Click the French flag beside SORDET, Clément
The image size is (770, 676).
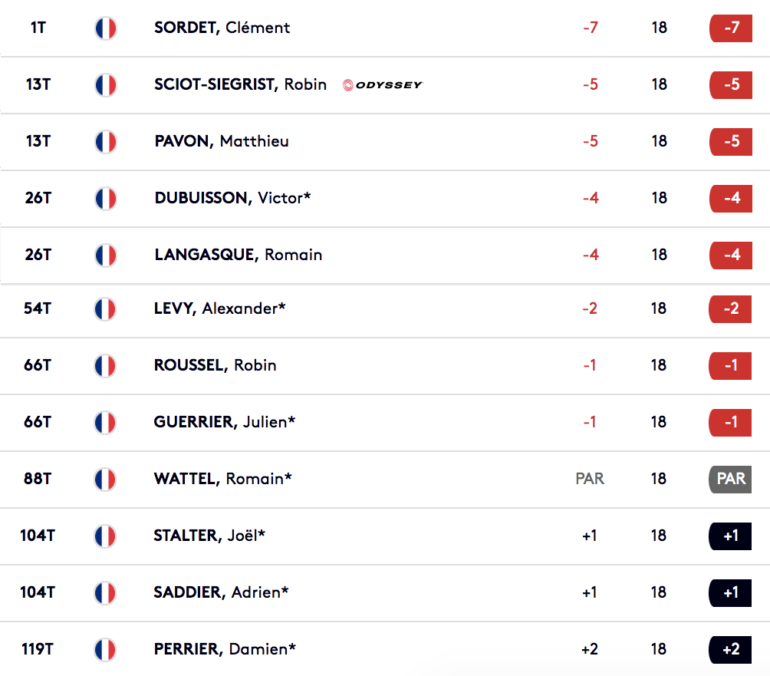(x=106, y=28)
